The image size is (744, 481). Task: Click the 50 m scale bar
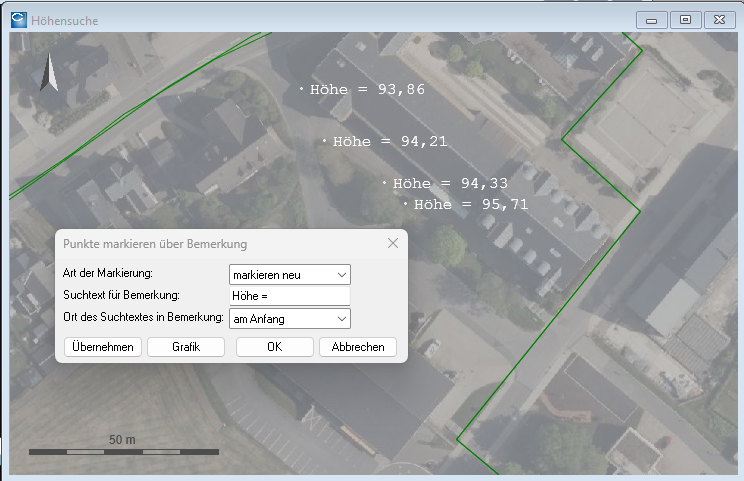(124, 451)
